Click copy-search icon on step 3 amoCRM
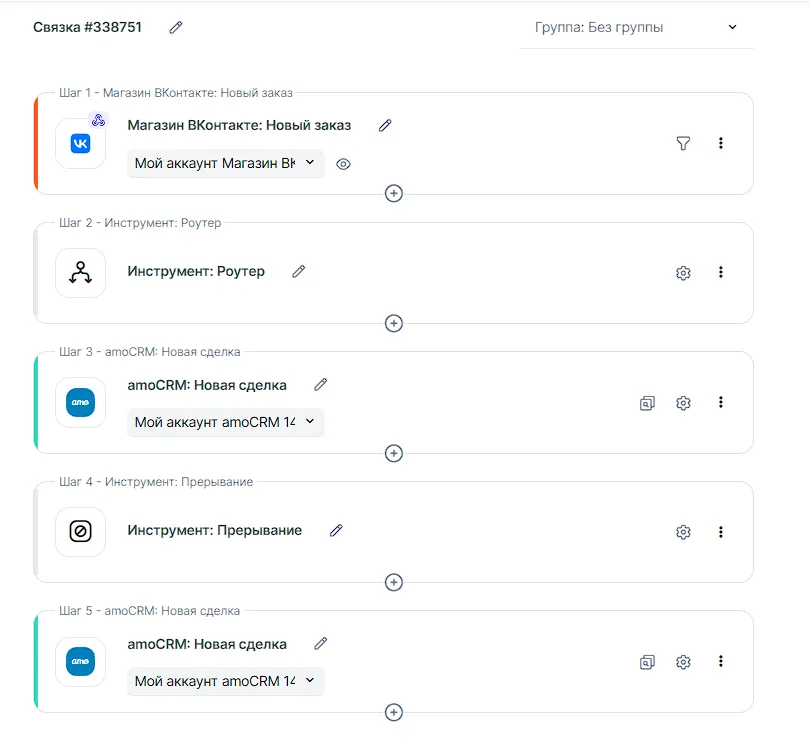The width and height of the screenshot is (809, 737). [x=647, y=403]
